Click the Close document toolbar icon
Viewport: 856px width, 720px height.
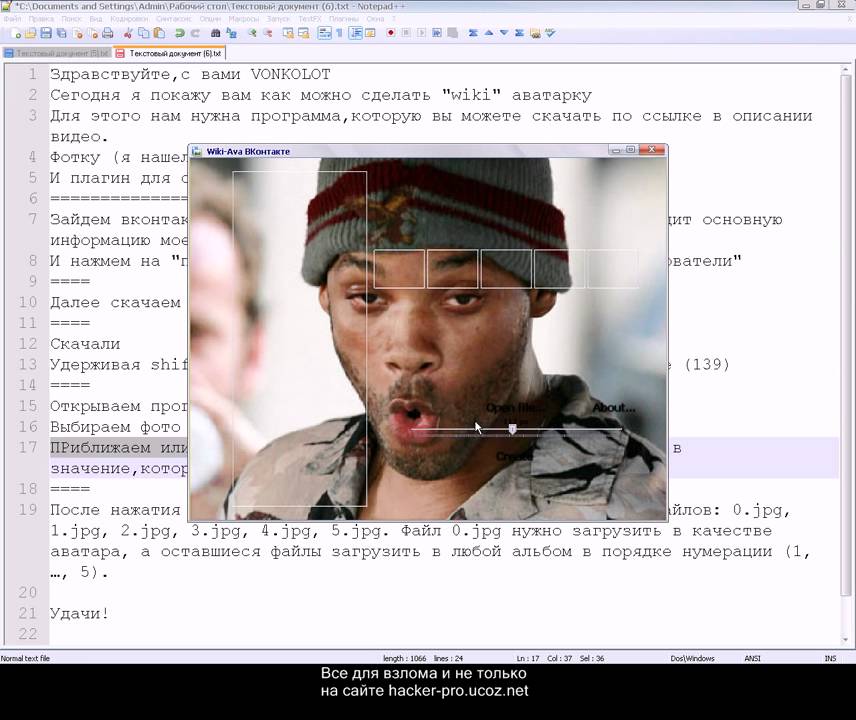77,33
